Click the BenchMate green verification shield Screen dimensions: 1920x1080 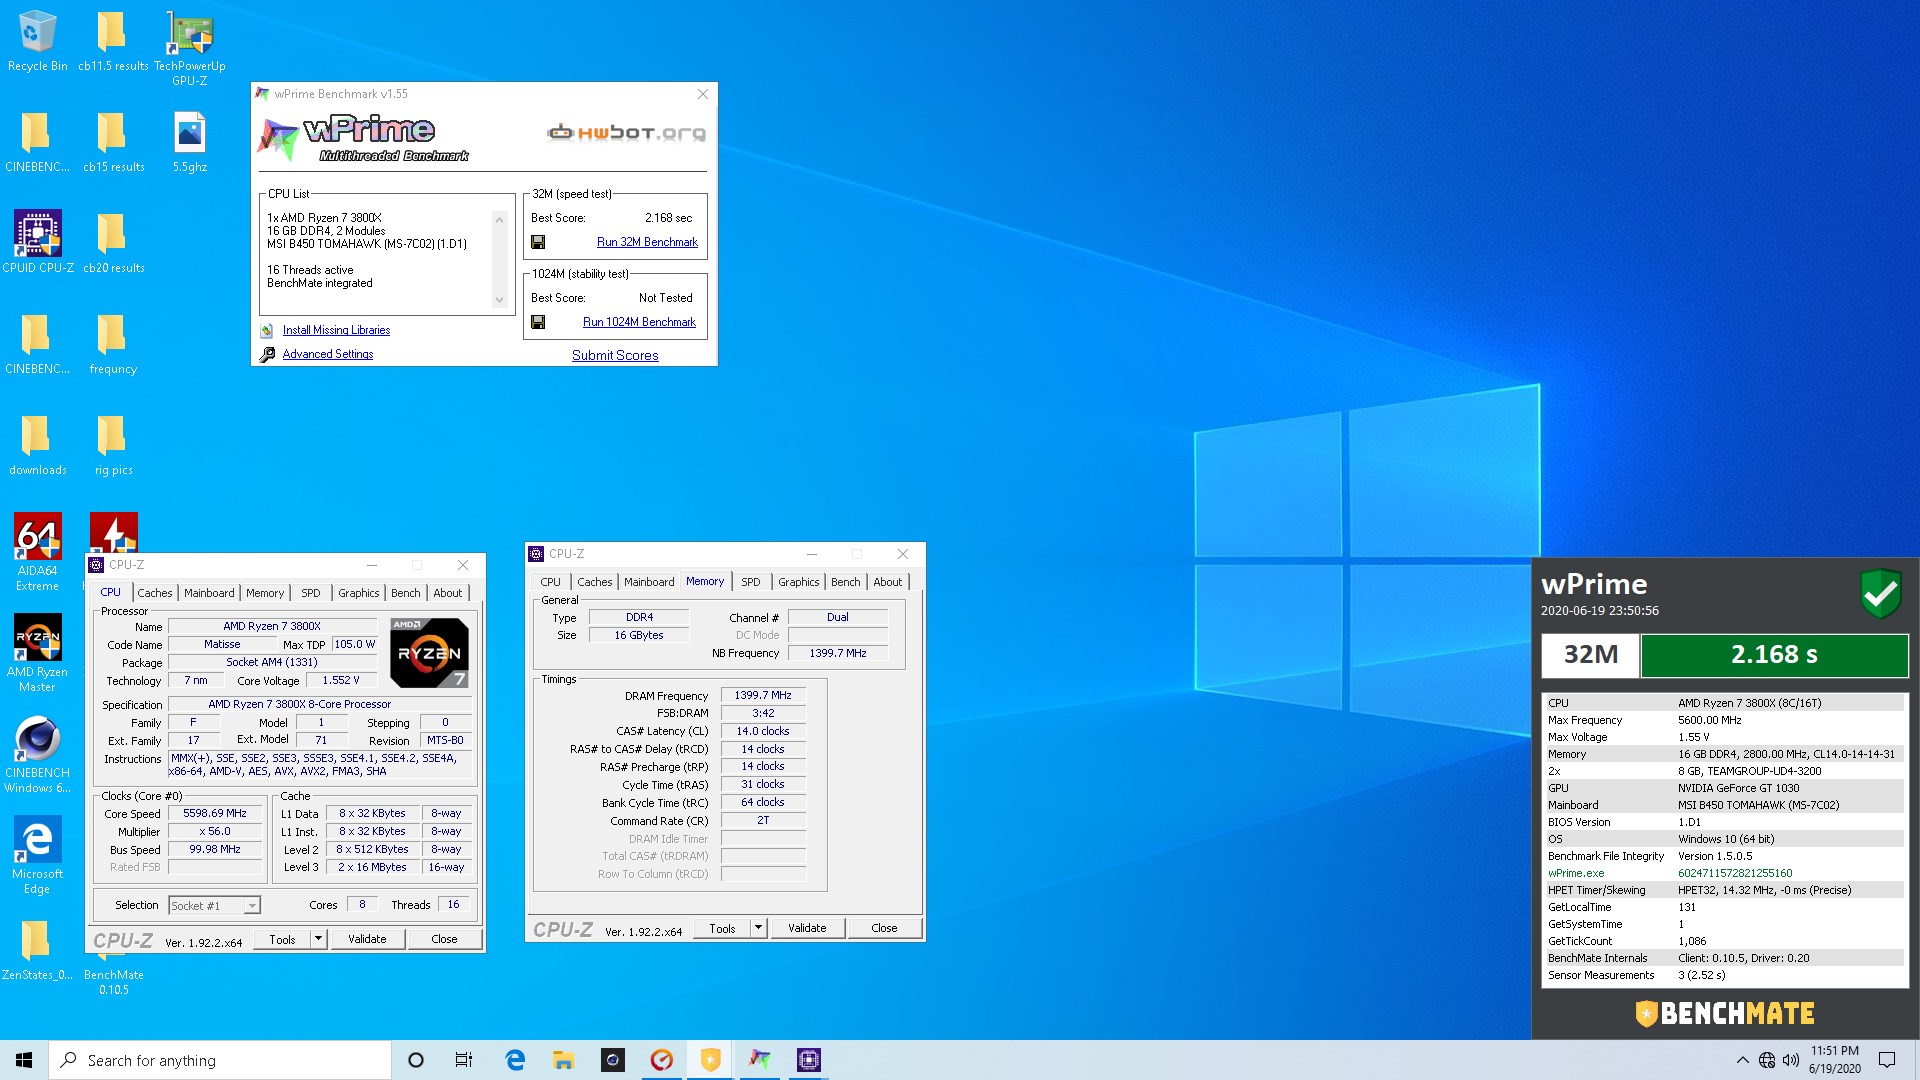tap(1880, 595)
